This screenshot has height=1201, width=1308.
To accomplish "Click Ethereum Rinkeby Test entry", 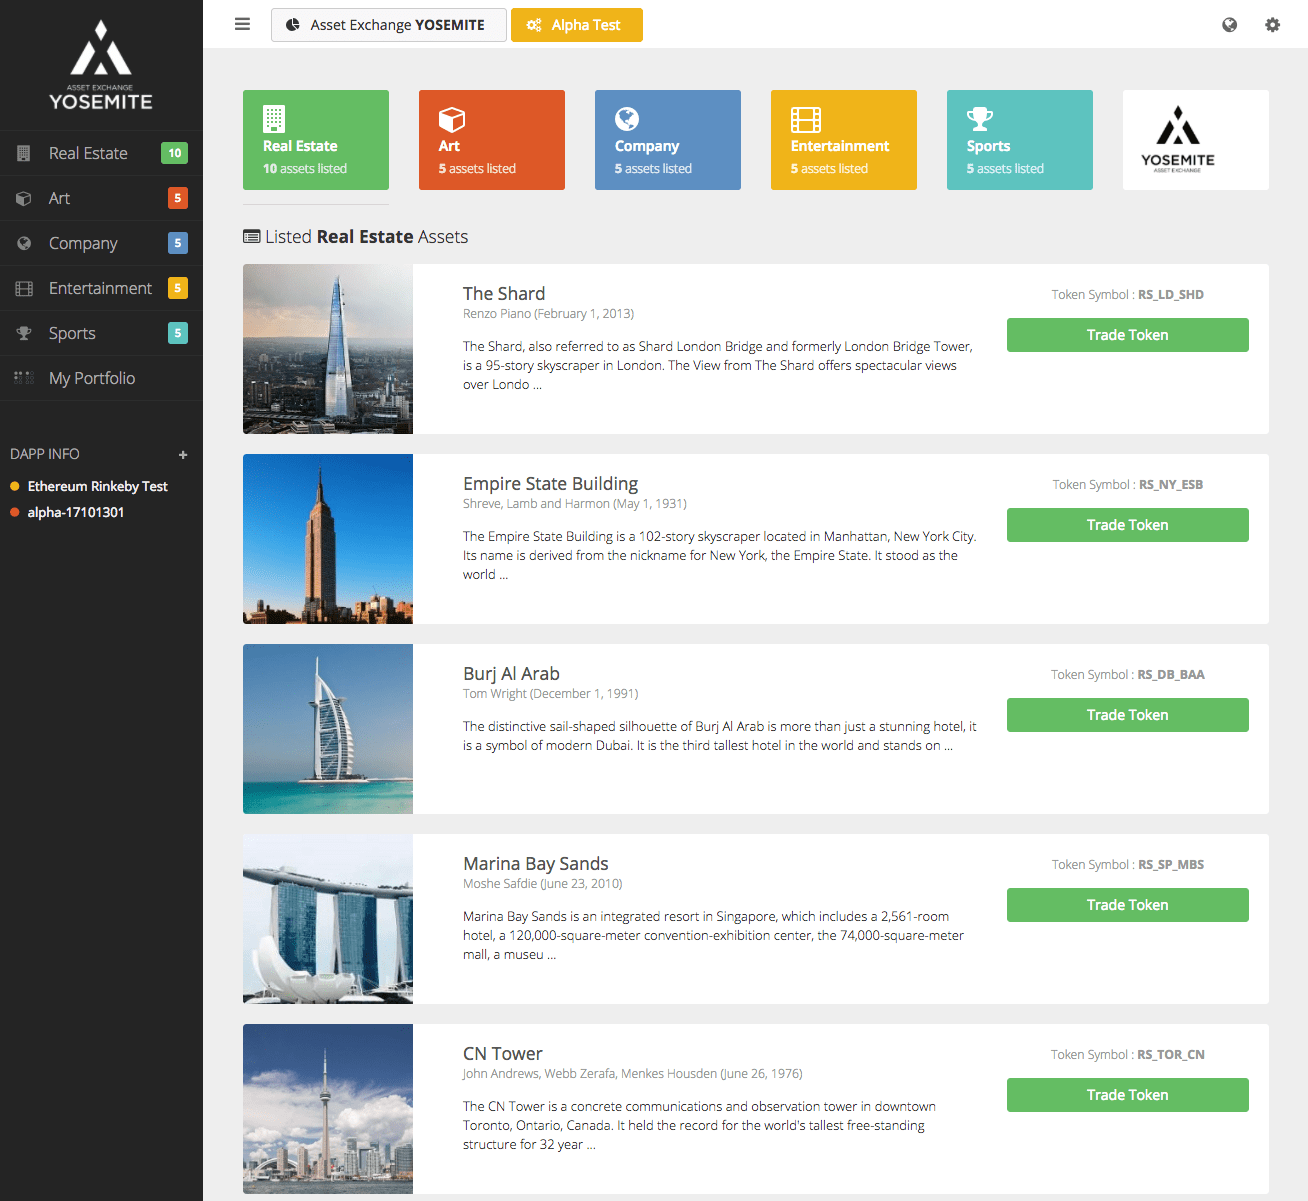I will pos(89,486).
